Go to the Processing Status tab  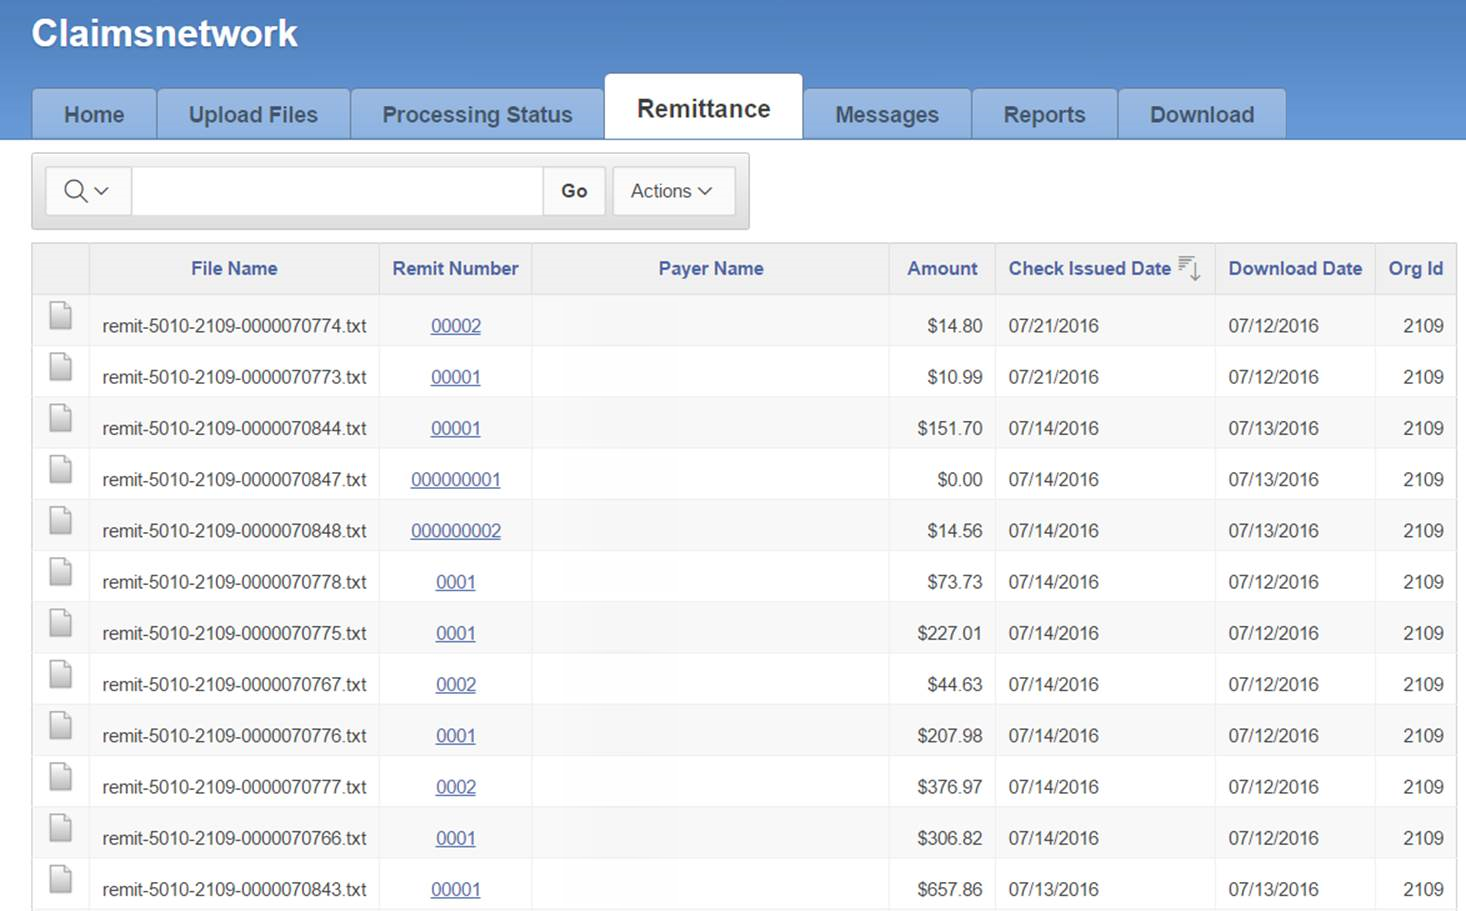pyautogui.click(x=477, y=114)
